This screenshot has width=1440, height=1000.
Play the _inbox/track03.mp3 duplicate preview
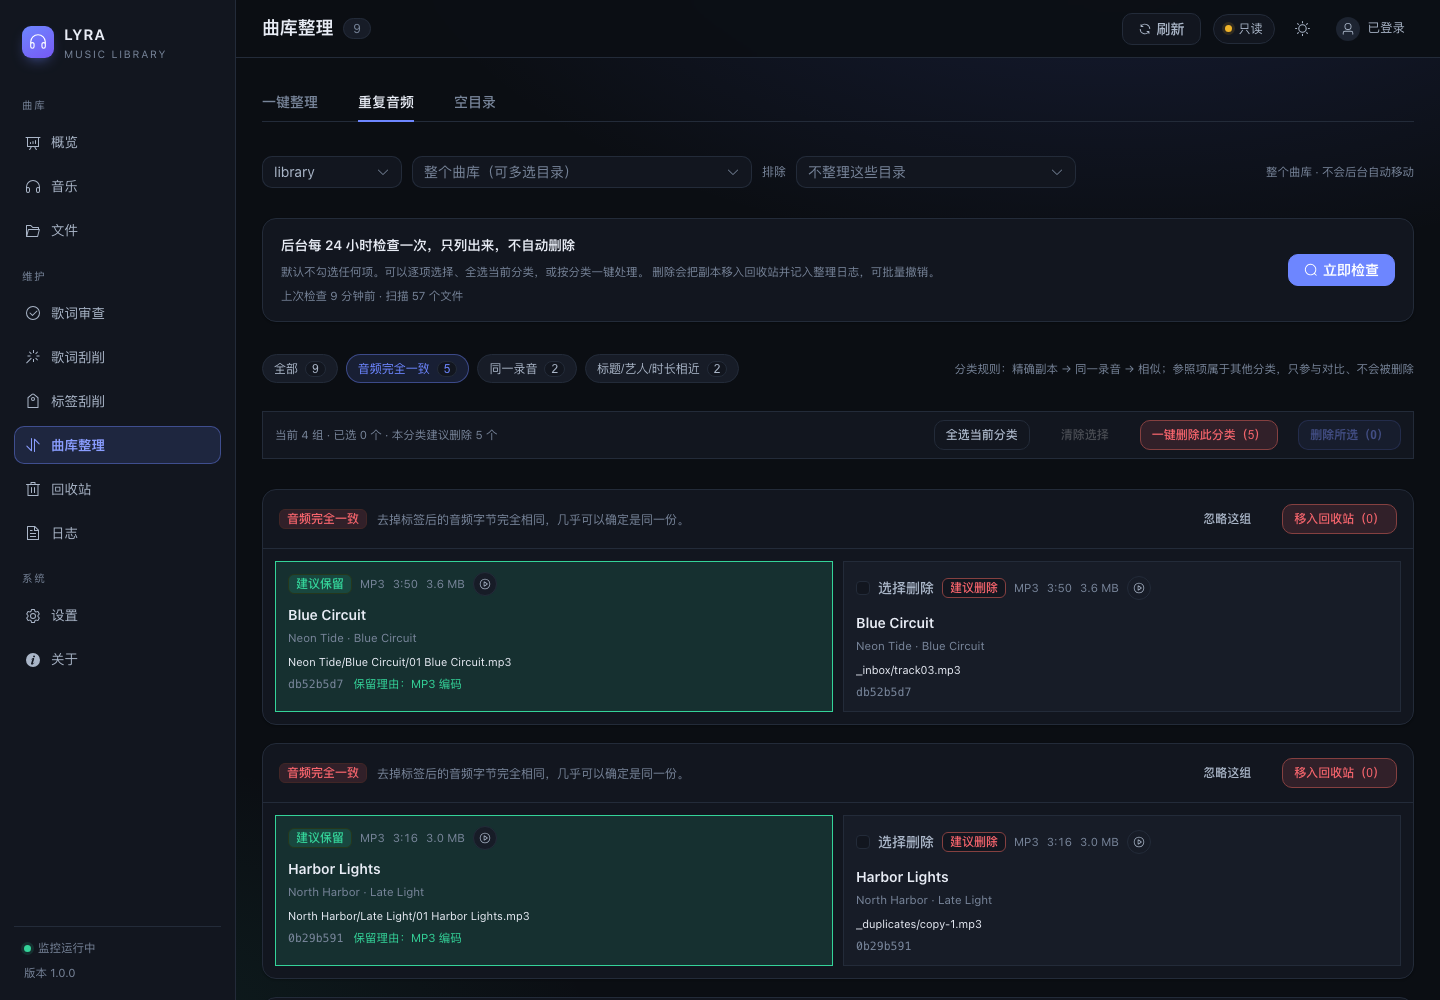(x=1139, y=588)
